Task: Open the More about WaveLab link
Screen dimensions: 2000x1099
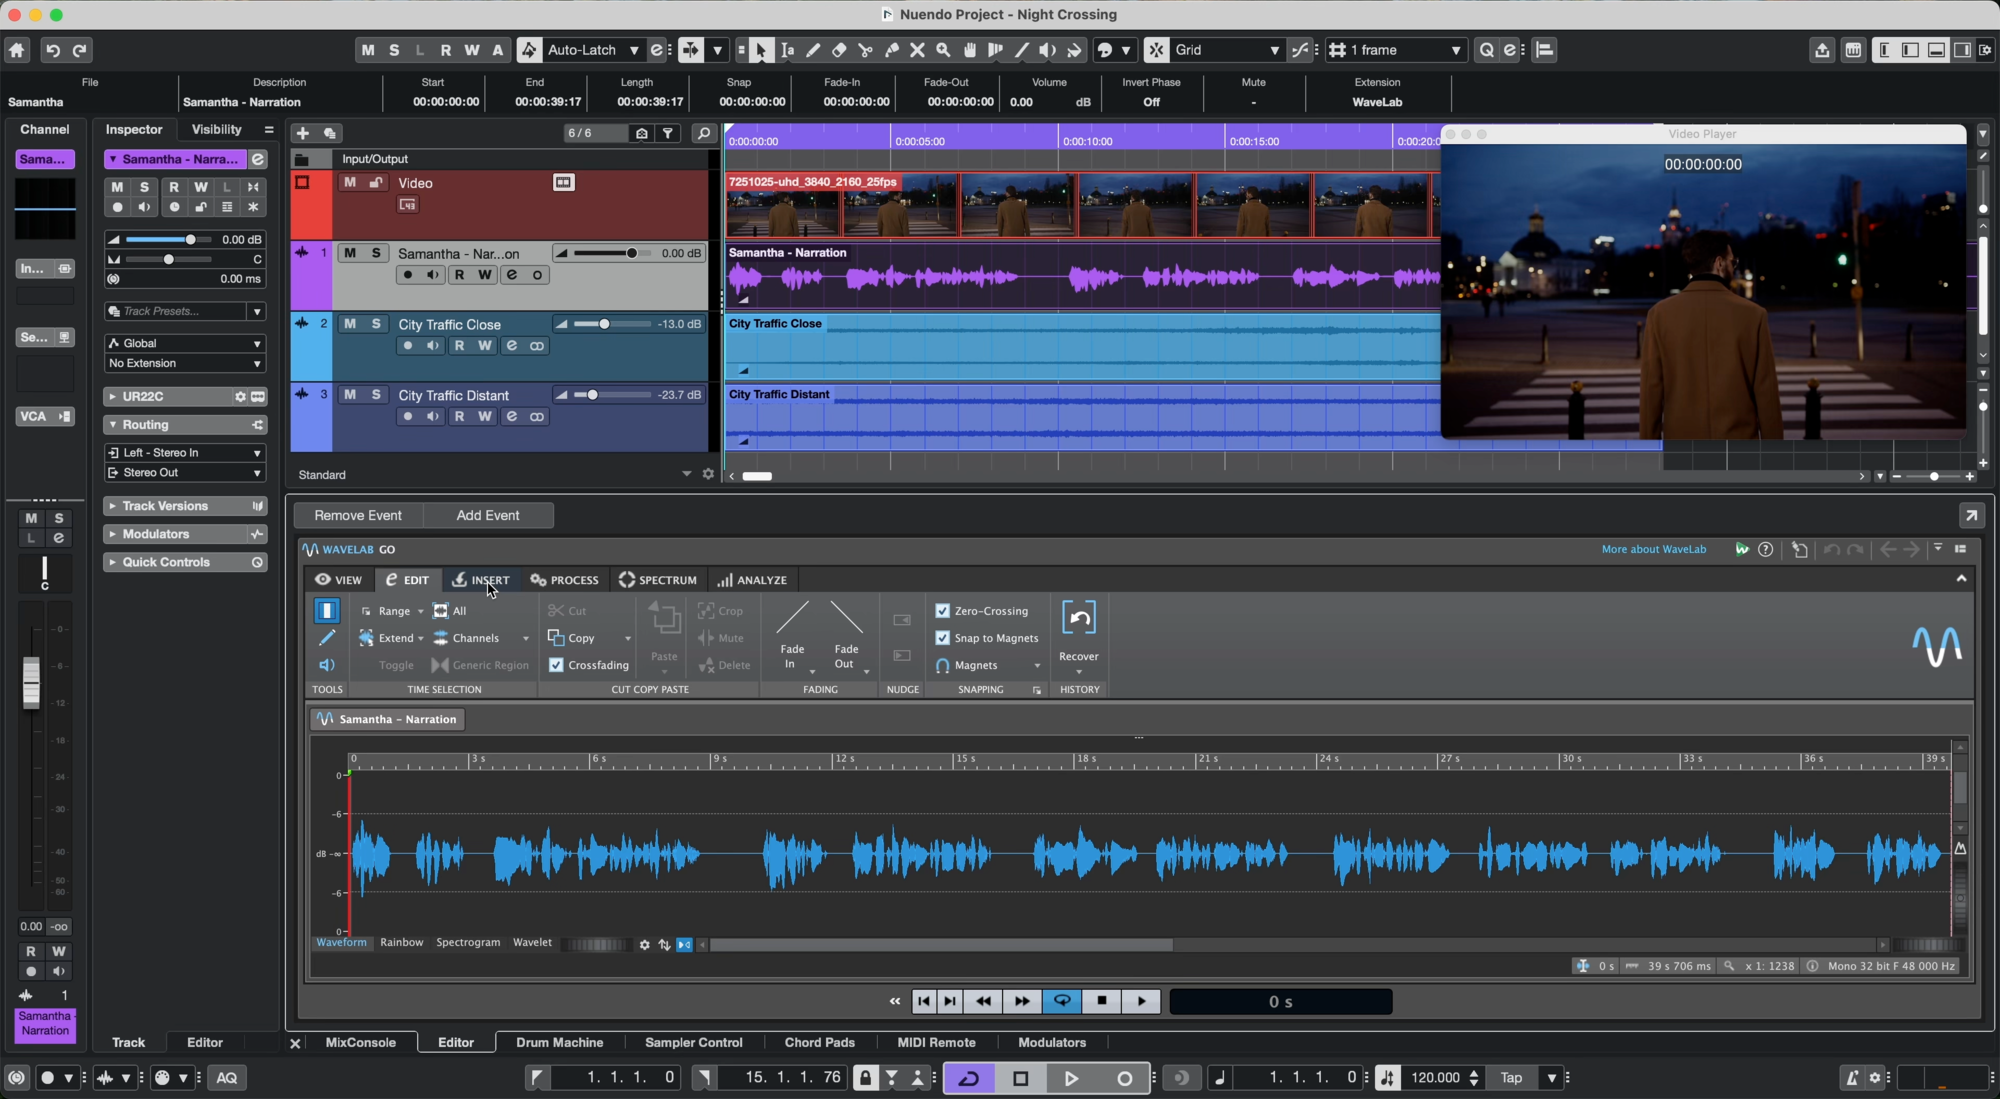Action: coord(1653,549)
